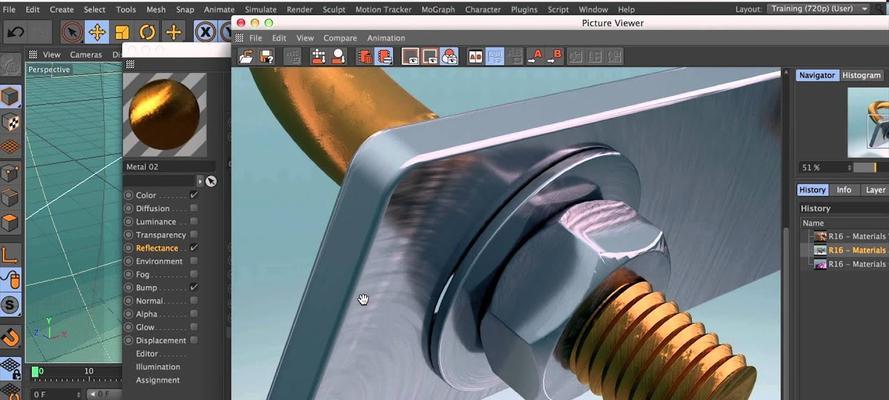Screen dimensions: 889x400
Task: Select the Reflectance channel label
Action: [x=157, y=248]
